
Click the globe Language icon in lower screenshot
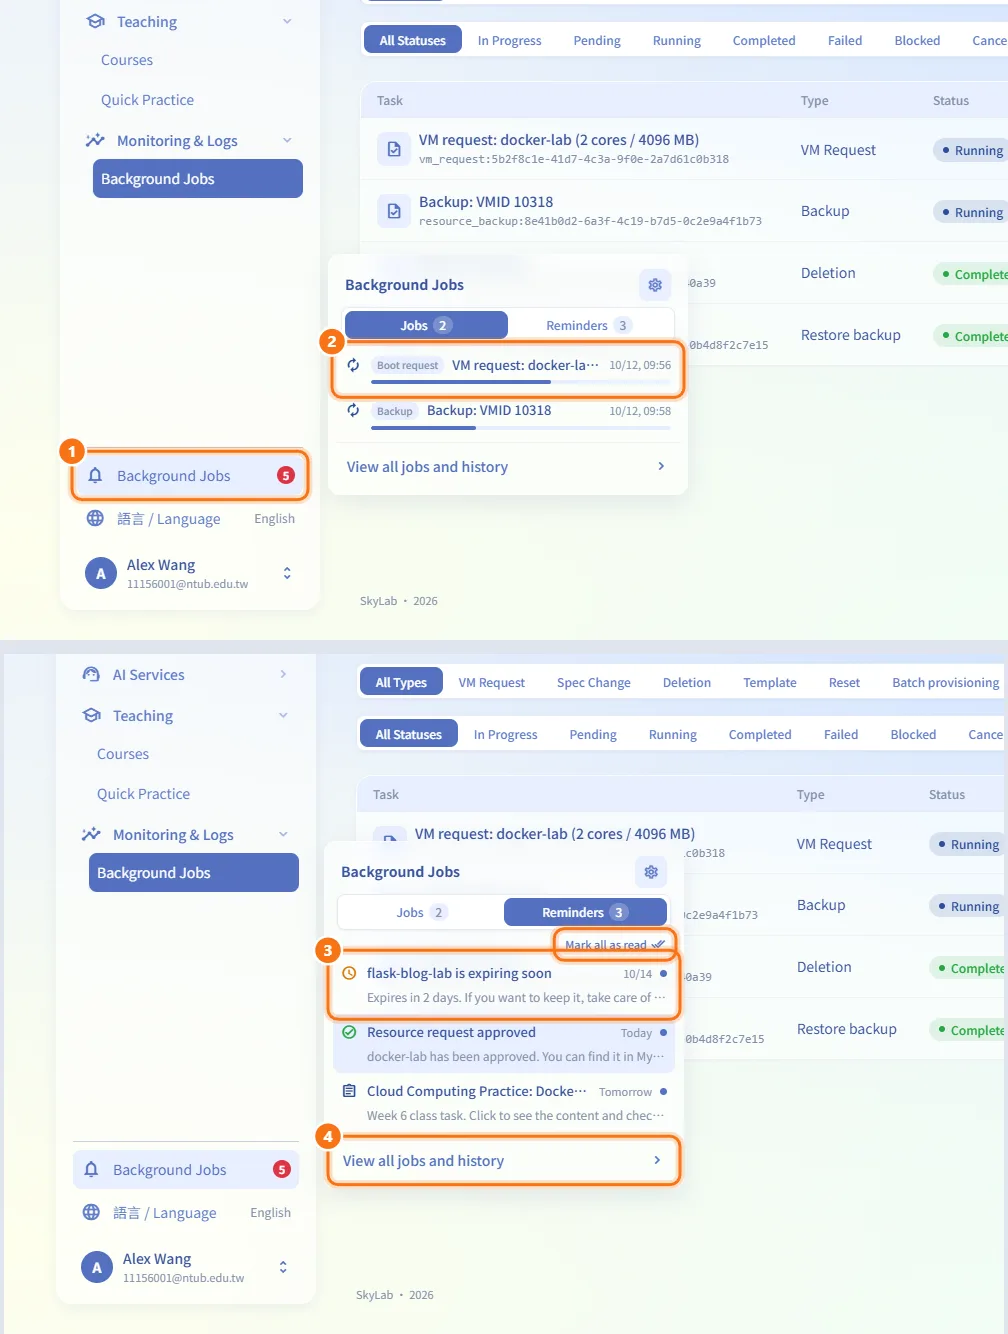click(x=91, y=1212)
